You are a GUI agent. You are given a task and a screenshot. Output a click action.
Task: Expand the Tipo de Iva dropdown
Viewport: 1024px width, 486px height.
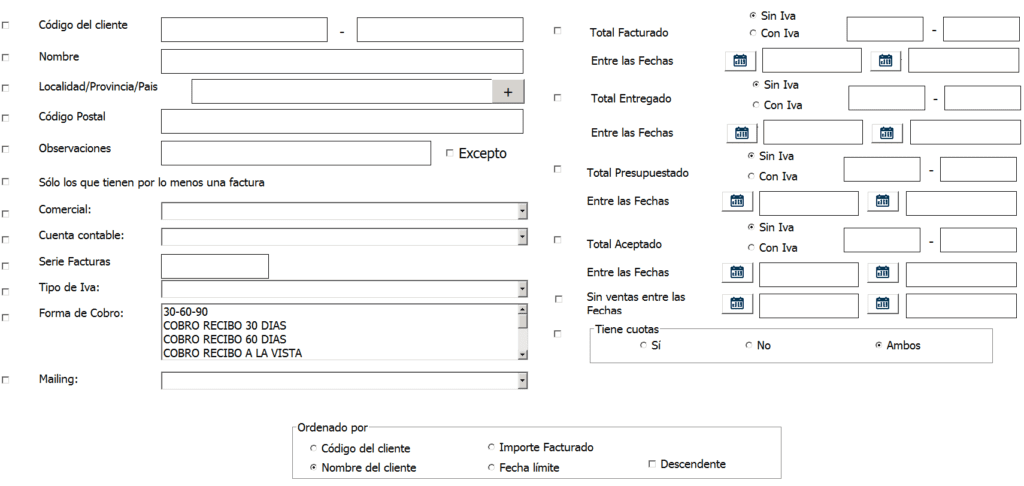tap(522, 289)
